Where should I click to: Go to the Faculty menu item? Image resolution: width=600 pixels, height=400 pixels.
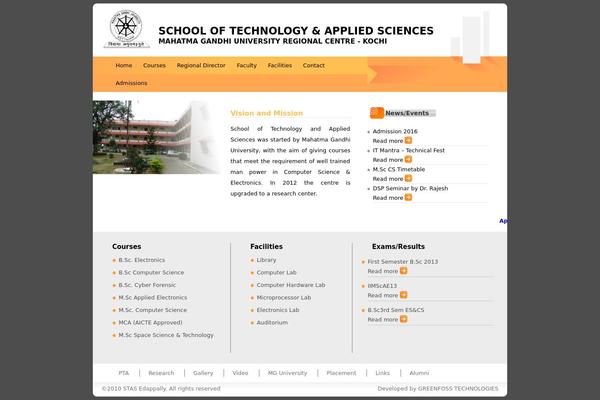click(x=246, y=65)
